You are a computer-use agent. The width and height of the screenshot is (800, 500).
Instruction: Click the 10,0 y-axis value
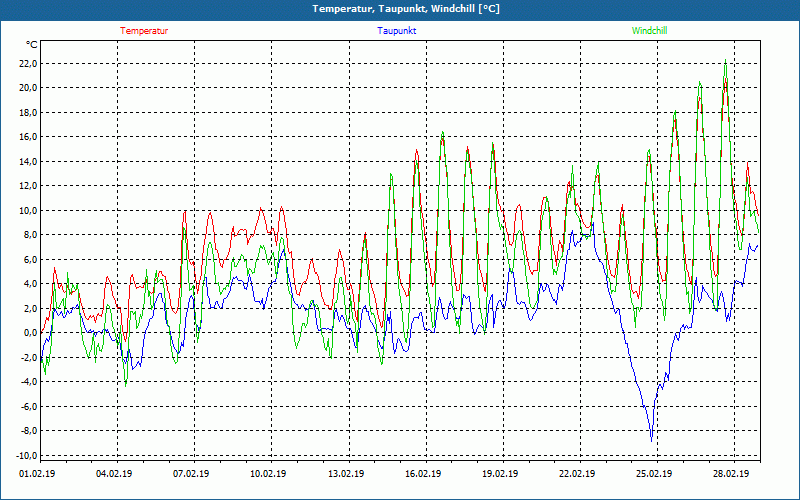(x=28, y=210)
